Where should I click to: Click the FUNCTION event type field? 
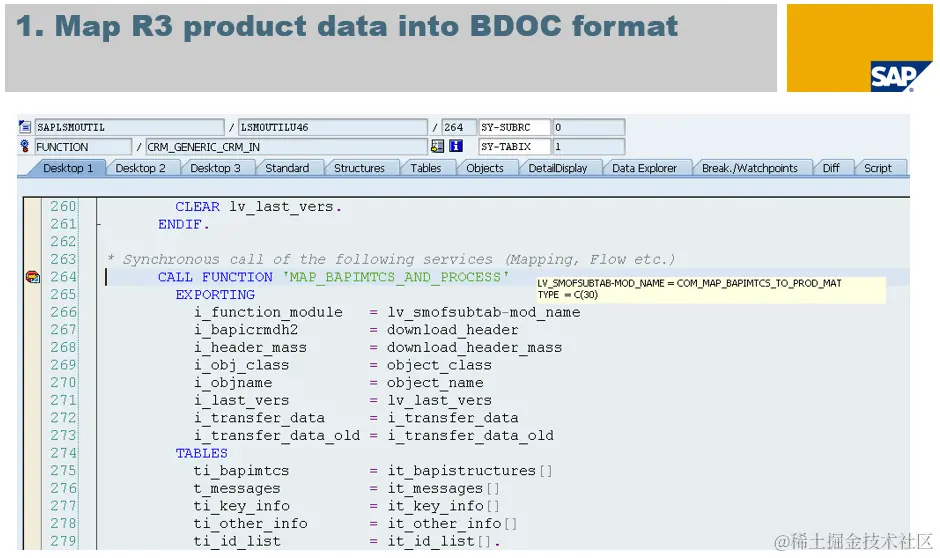83,146
